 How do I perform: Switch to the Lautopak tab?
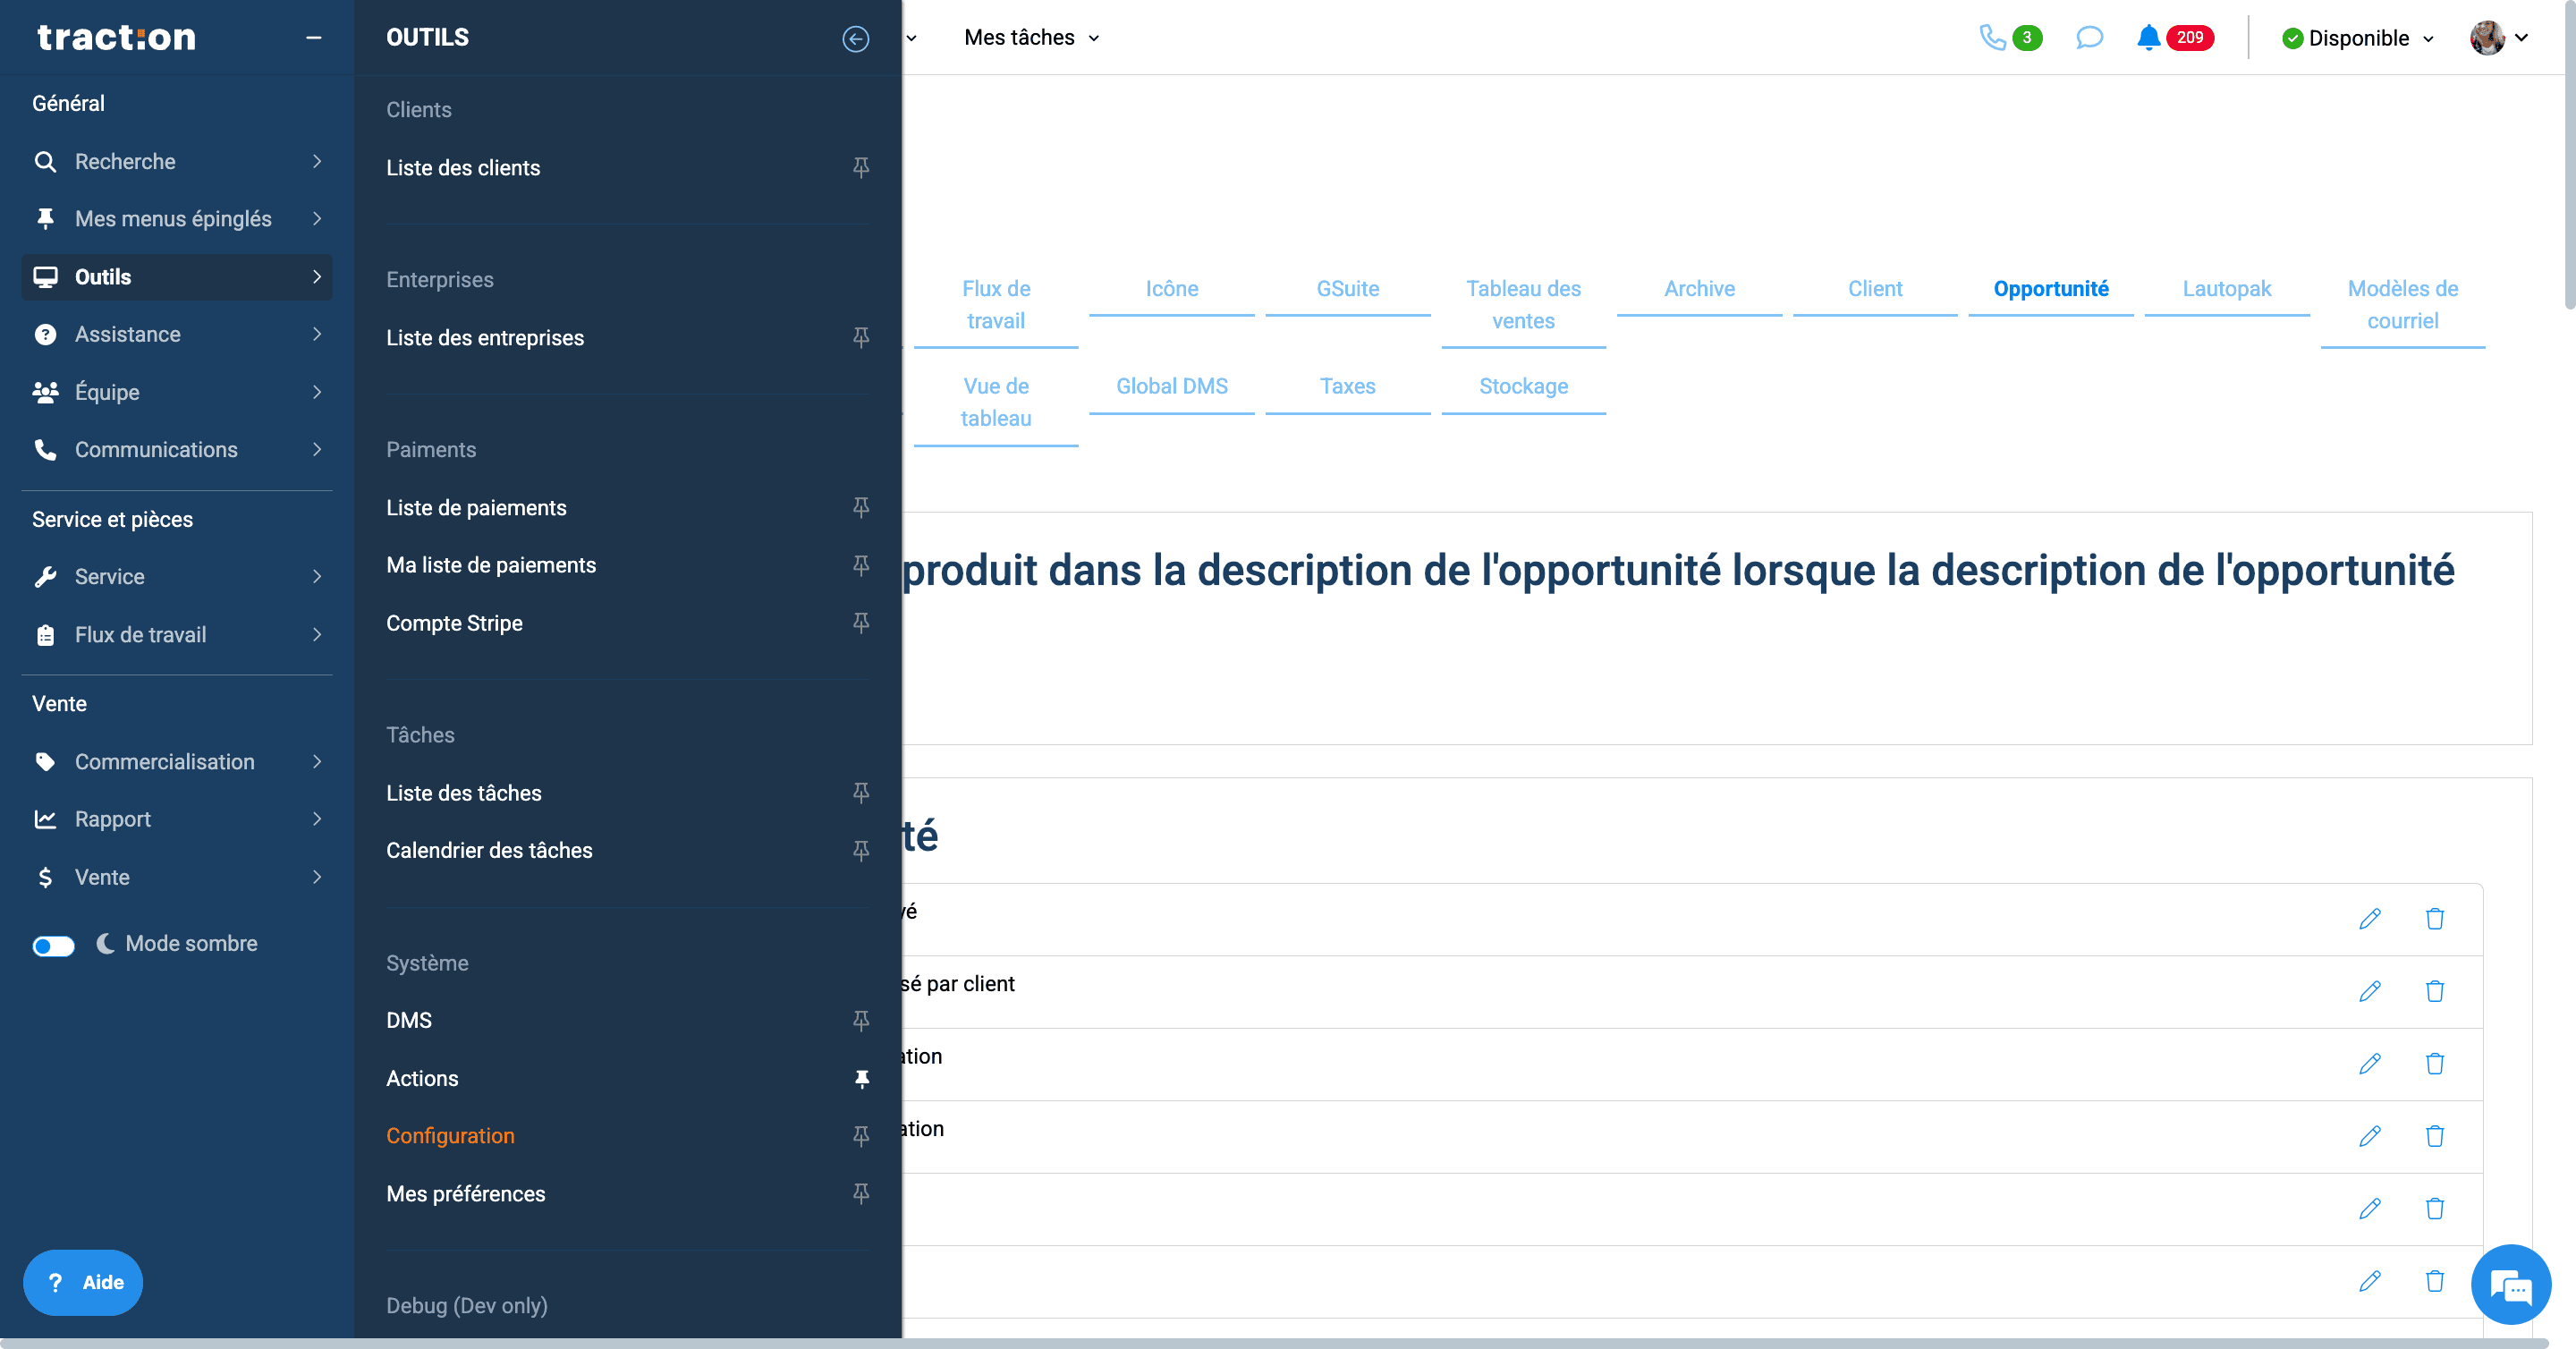(x=2226, y=288)
